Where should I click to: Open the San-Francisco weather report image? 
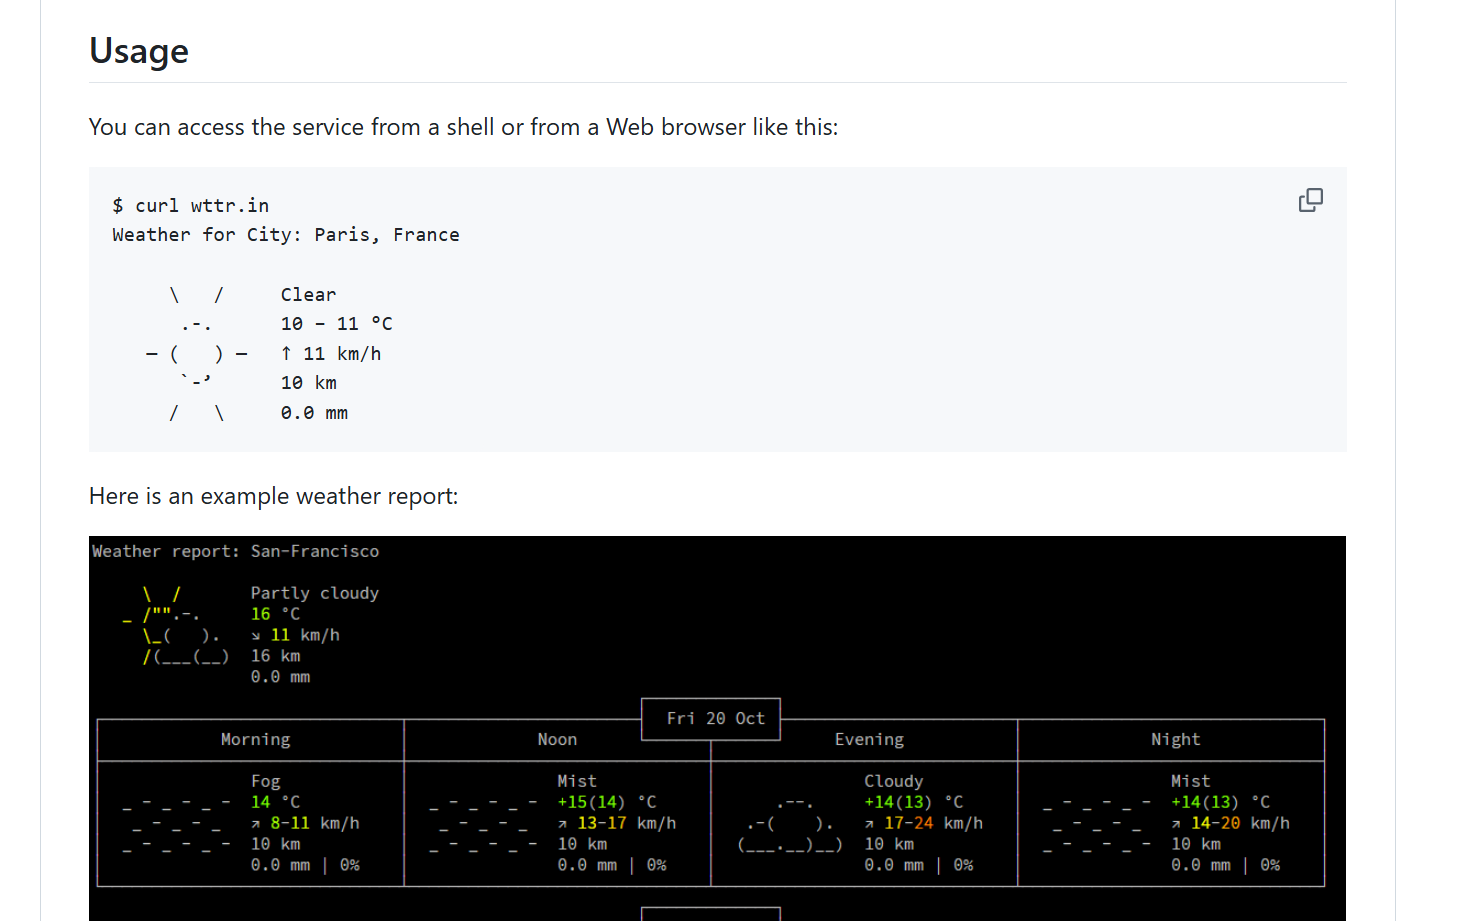(717, 728)
